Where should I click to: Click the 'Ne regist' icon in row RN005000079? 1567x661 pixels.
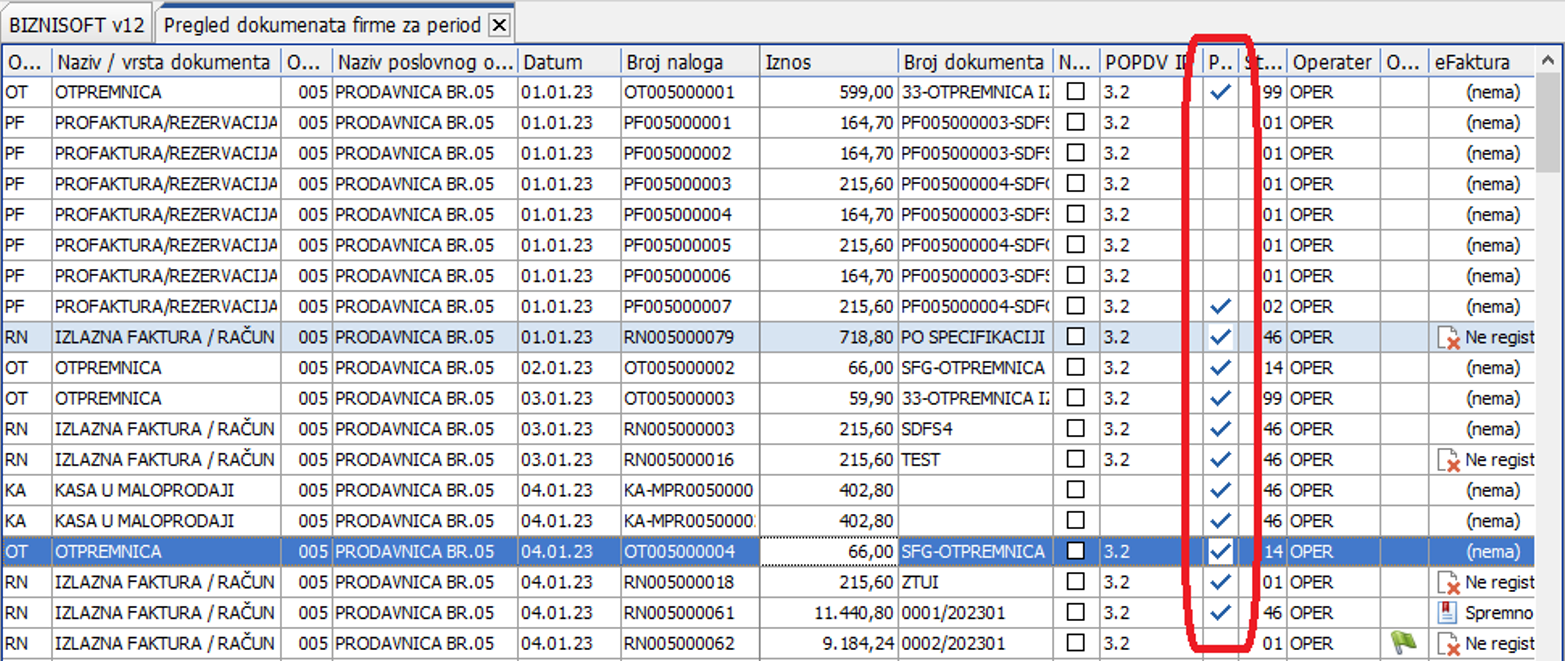1448,338
